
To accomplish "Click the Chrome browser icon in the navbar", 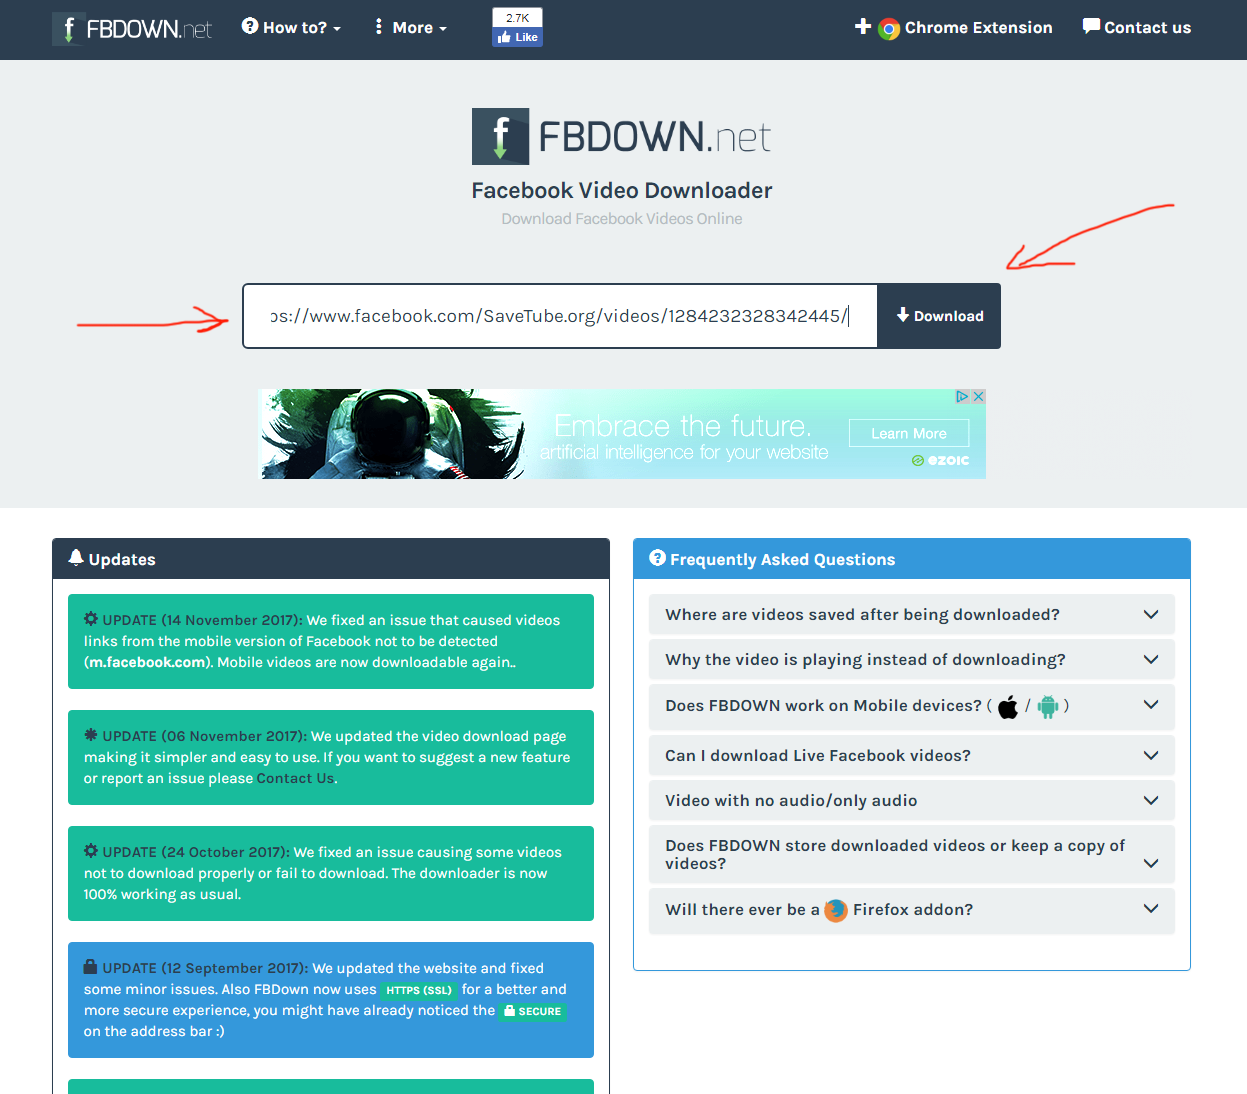I will pyautogui.click(x=888, y=29).
